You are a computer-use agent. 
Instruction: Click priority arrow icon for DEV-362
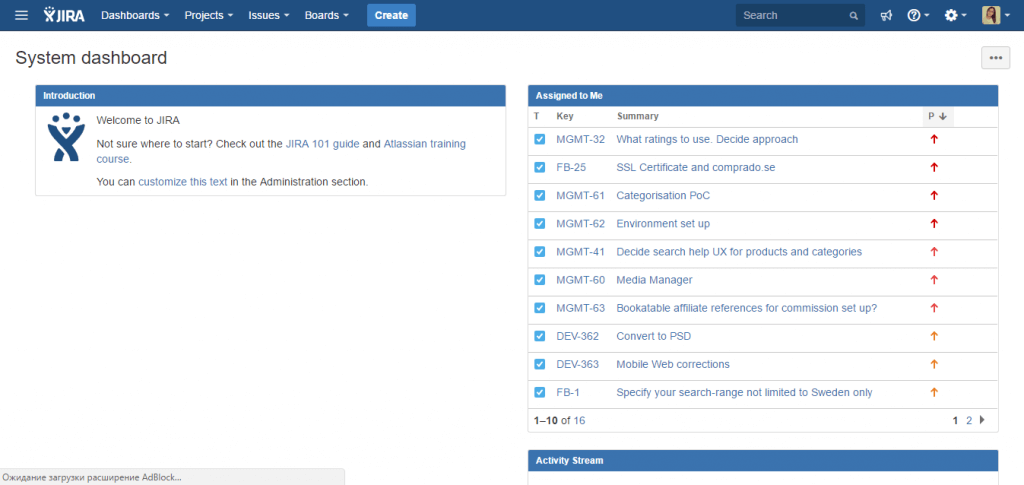point(934,336)
